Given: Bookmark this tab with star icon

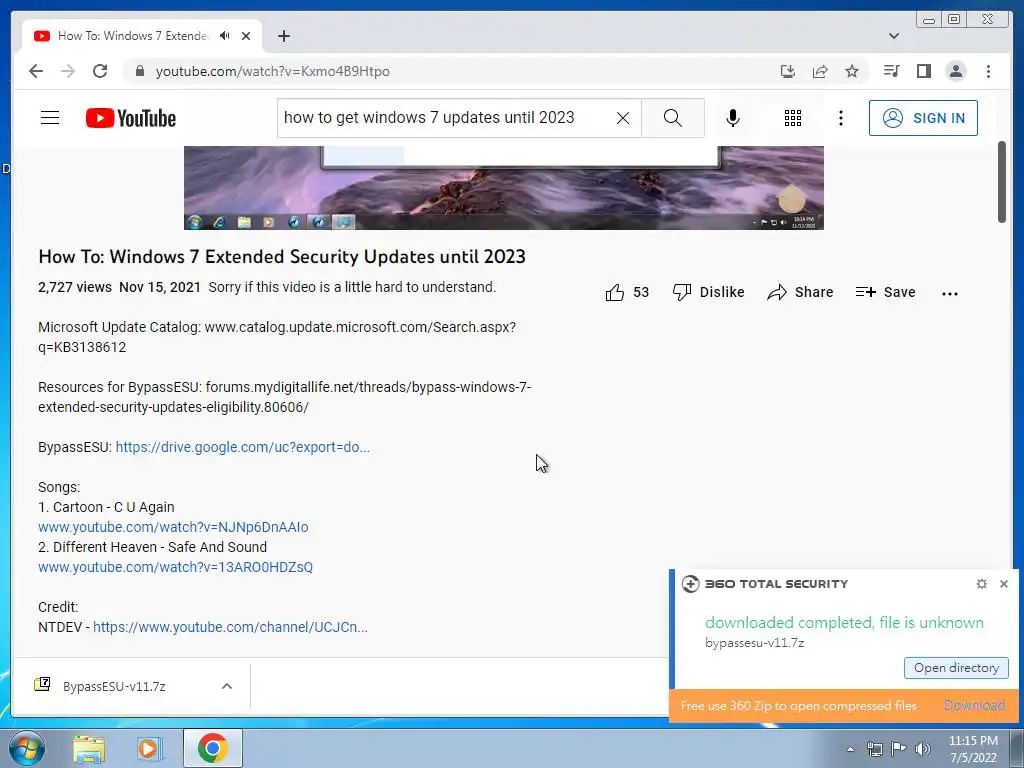Looking at the screenshot, I should click(x=852, y=71).
